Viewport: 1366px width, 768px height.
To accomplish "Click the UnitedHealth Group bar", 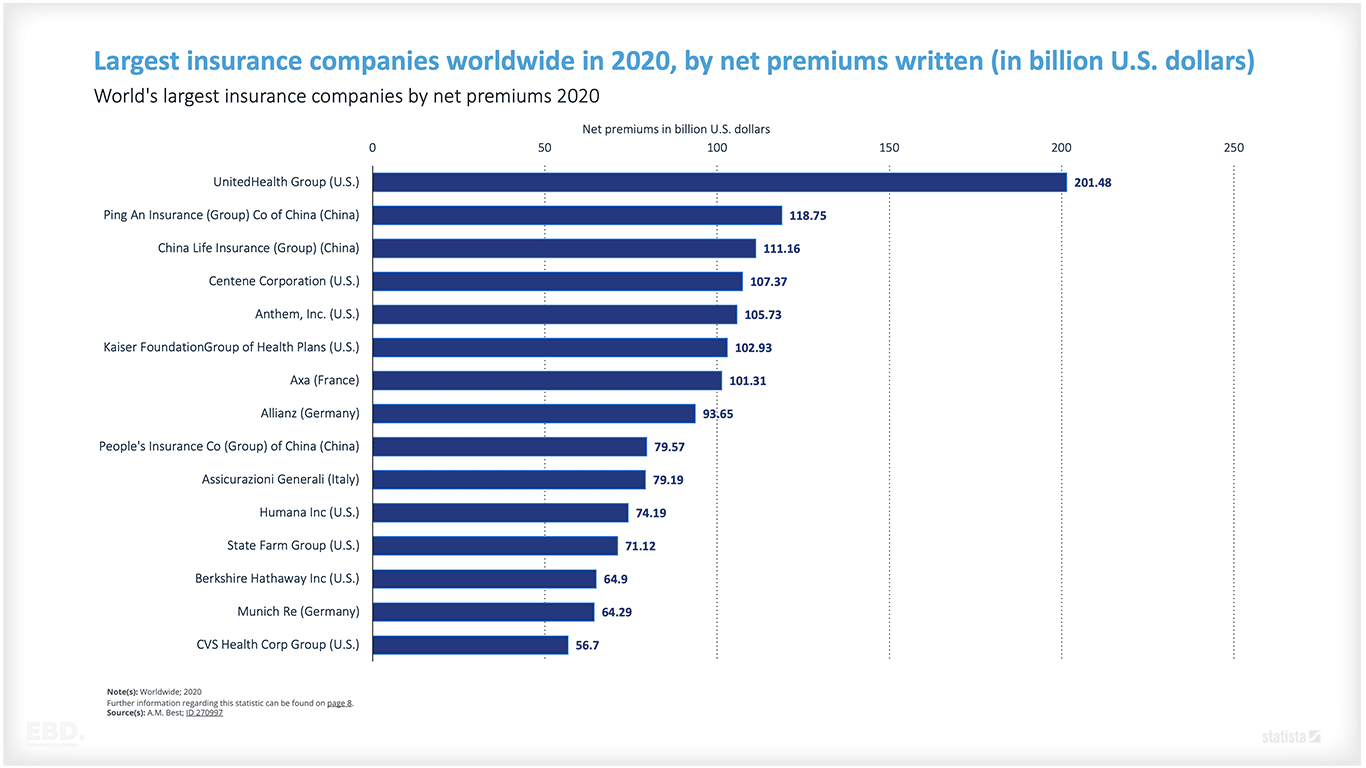I will [720, 182].
